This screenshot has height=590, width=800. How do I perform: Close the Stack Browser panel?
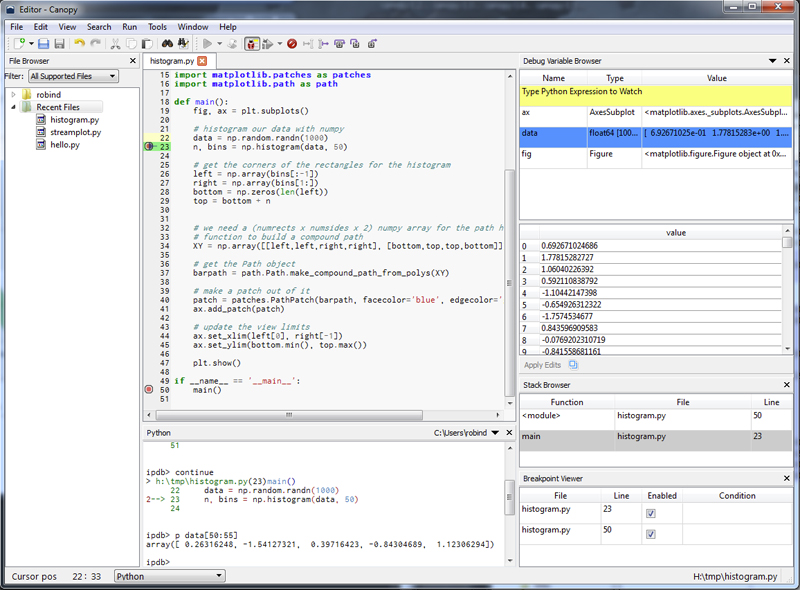point(787,385)
